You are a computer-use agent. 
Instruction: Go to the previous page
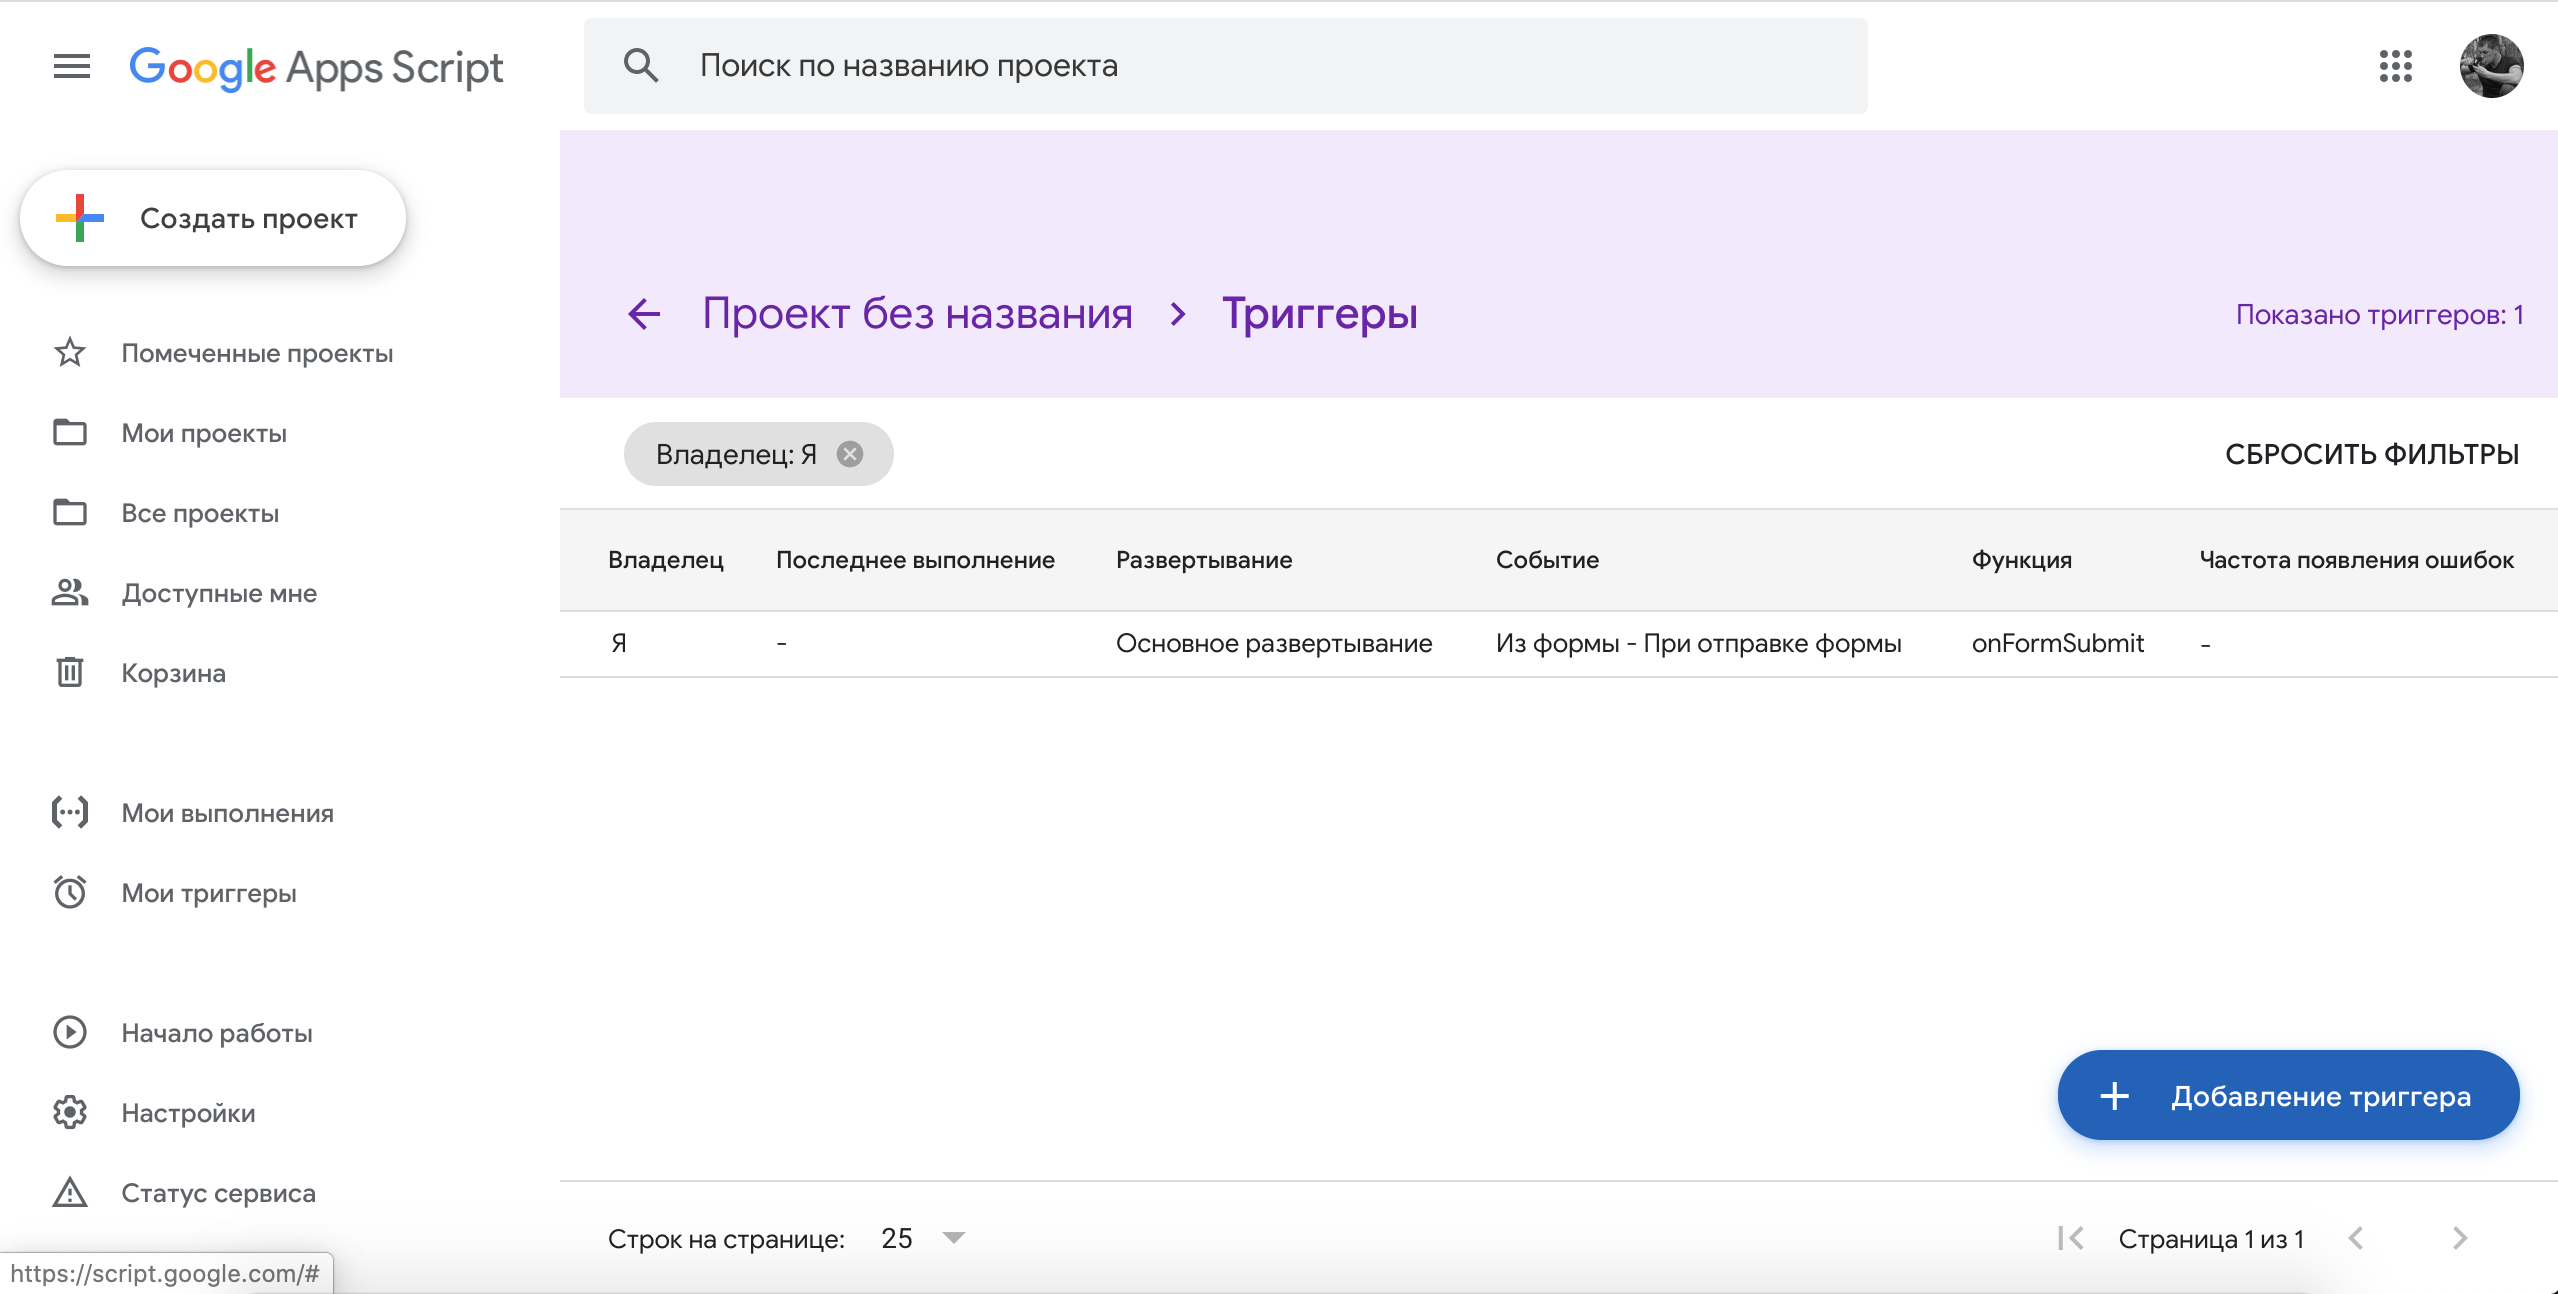click(x=2356, y=1239)
